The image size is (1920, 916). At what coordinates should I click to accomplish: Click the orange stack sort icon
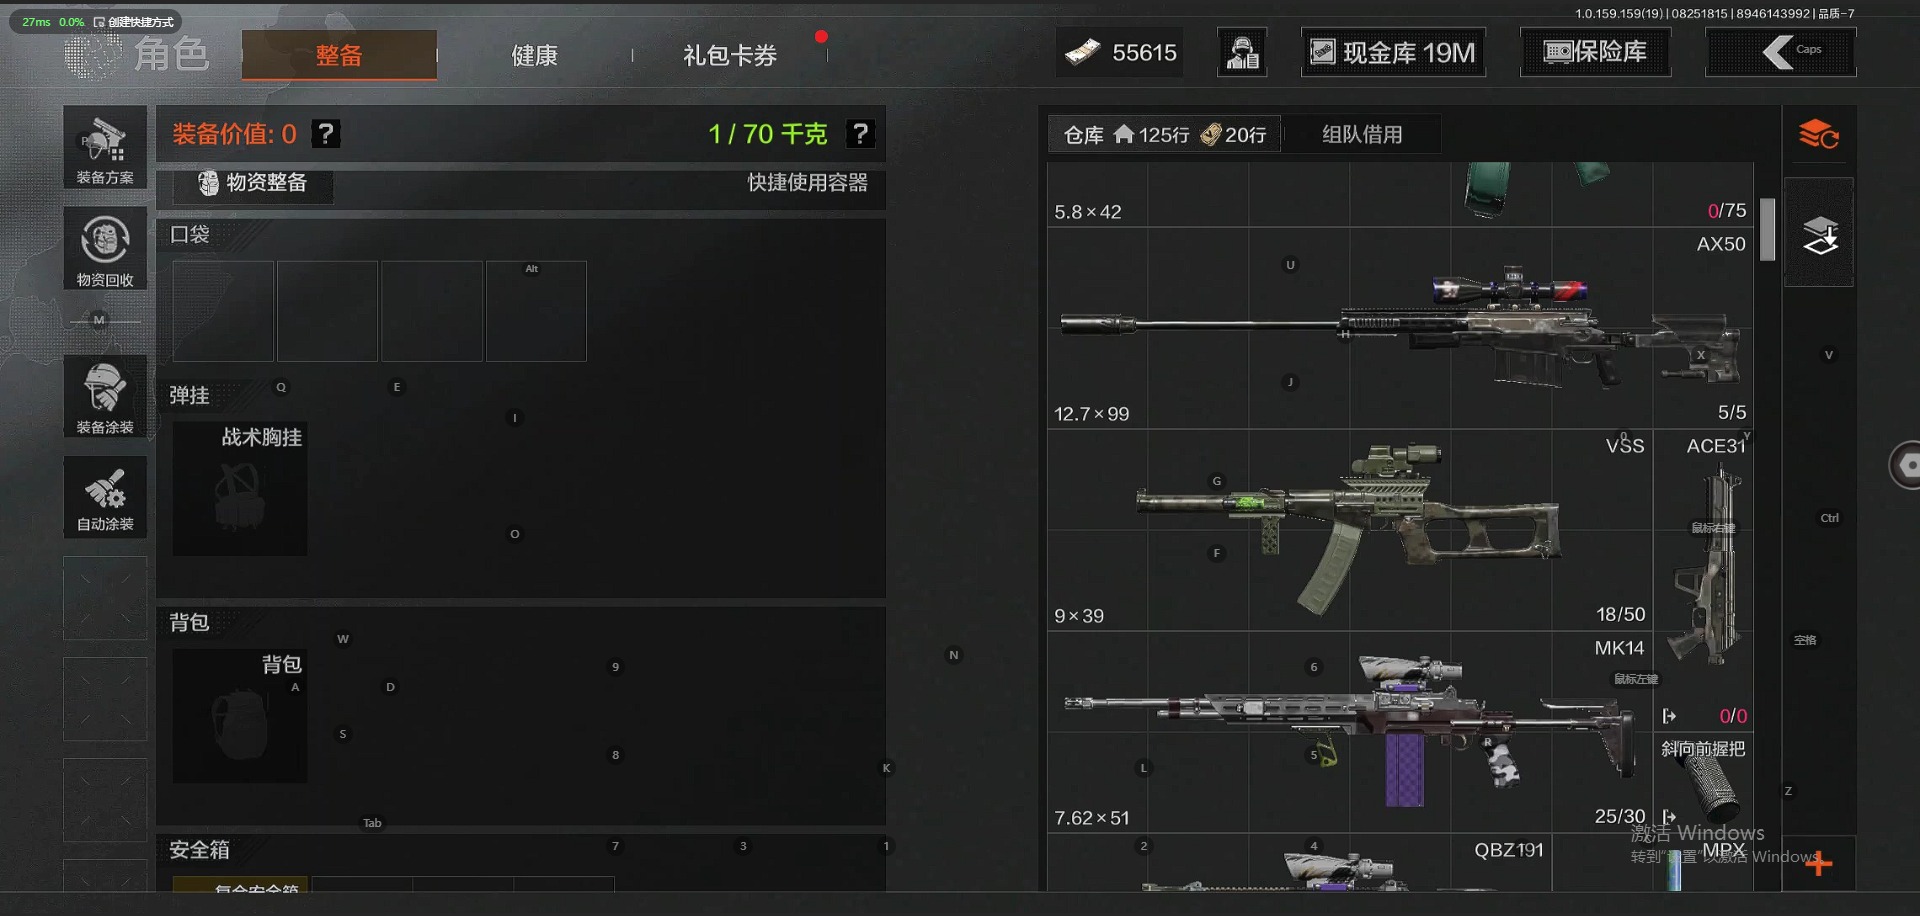tap(1819, 134)
